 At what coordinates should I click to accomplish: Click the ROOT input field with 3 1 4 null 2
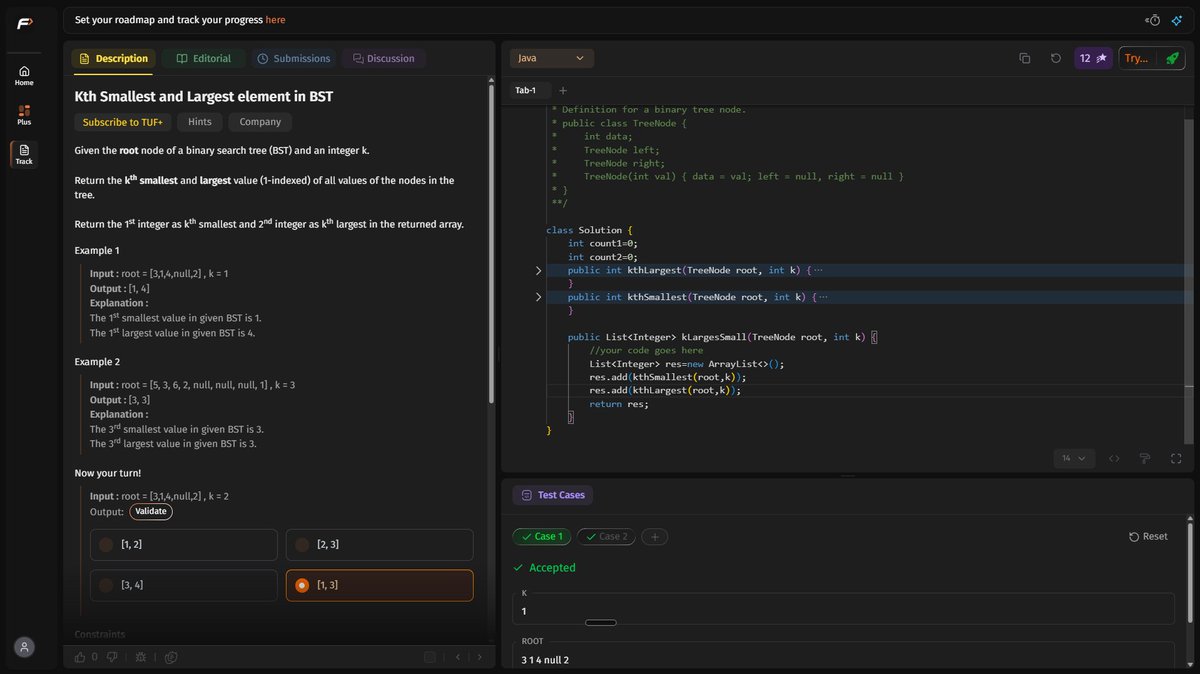pos(843,656)
